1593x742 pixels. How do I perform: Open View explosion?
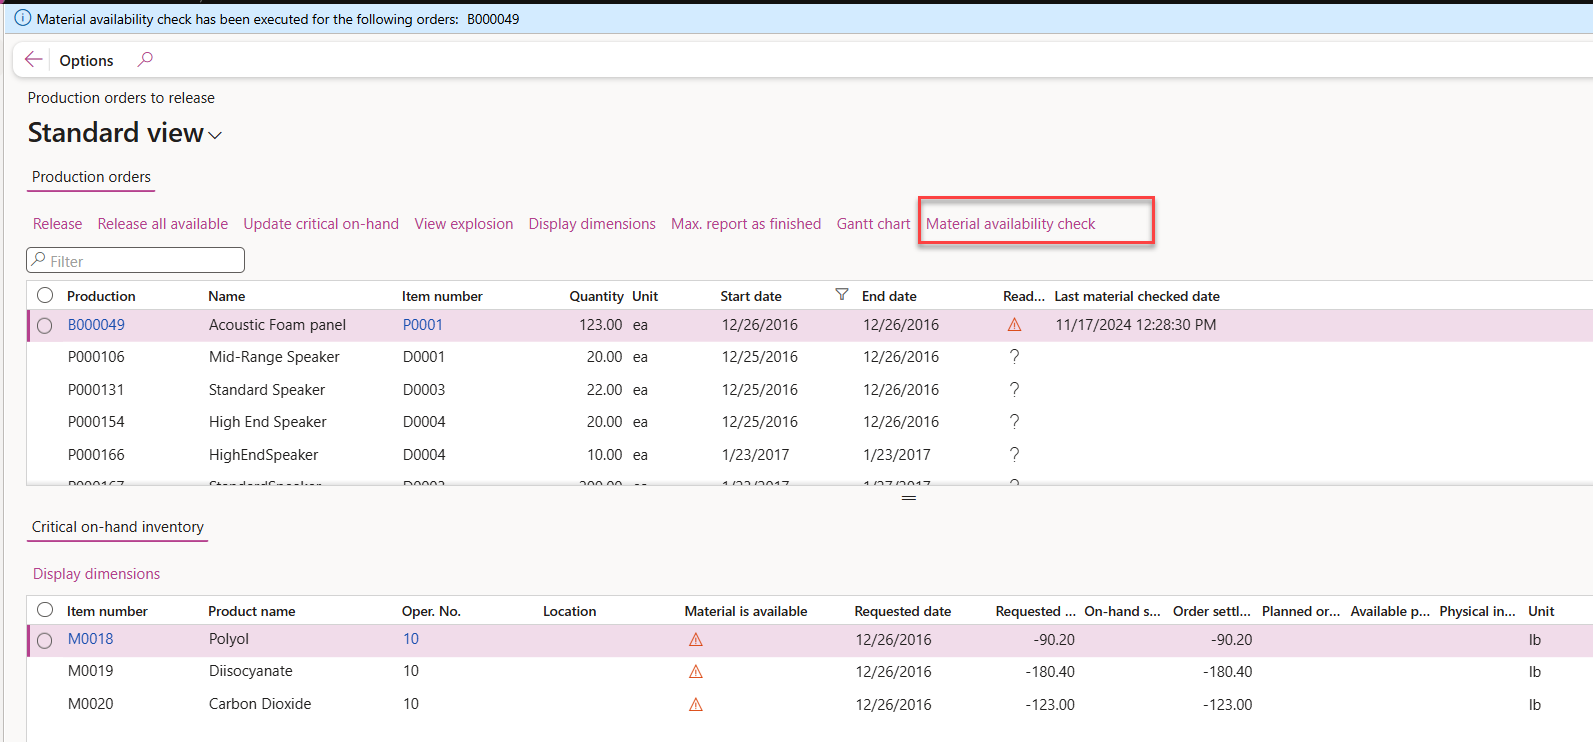464,224
